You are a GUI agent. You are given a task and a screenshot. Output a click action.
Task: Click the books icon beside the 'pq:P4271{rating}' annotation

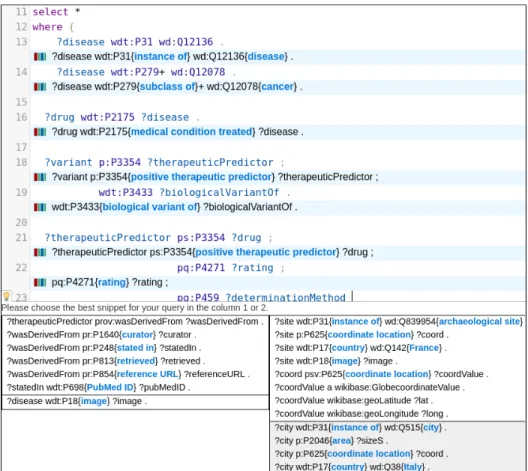click(40, 282)
